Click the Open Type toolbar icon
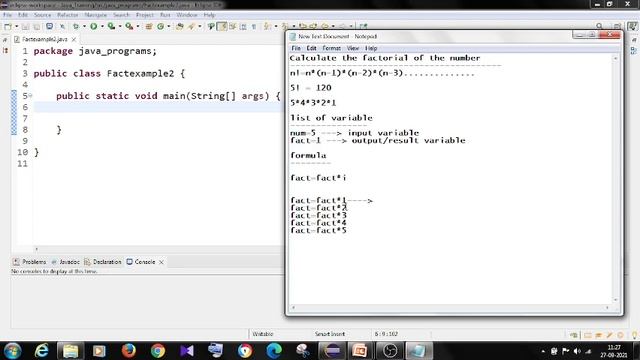The image size is (640, 360). [x=180, y=27]
